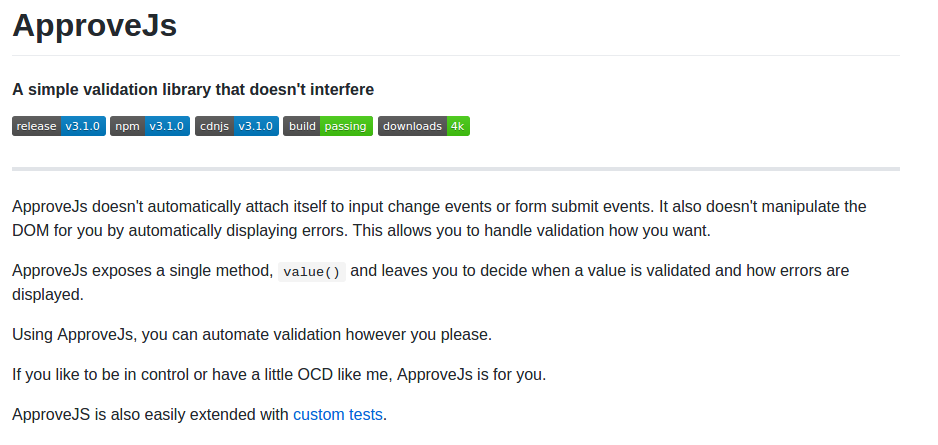The width and height of the screenshot is (938, 445).
Task: Click the green "passing" status label
Action: (x=345, y=126)
